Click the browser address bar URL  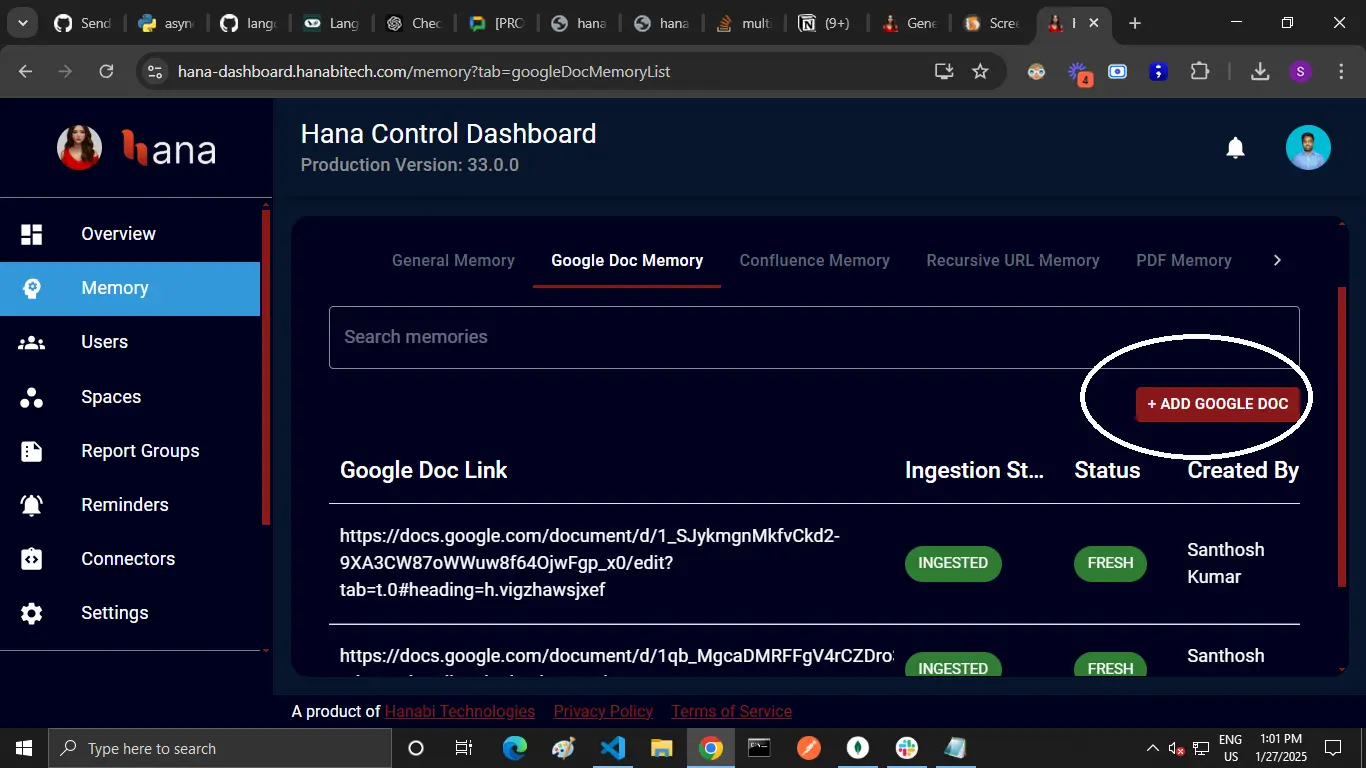pos(424,71)
